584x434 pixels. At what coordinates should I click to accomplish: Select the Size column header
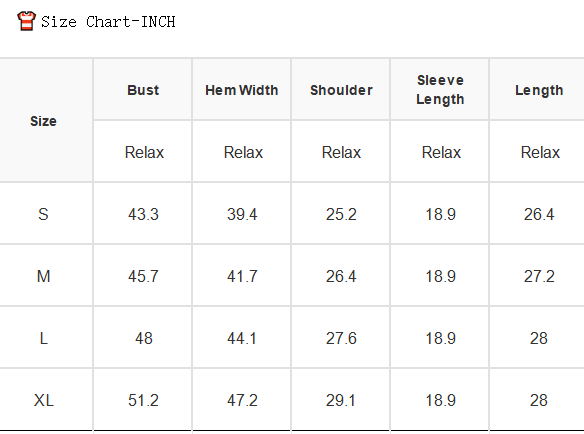coord(43,121)
